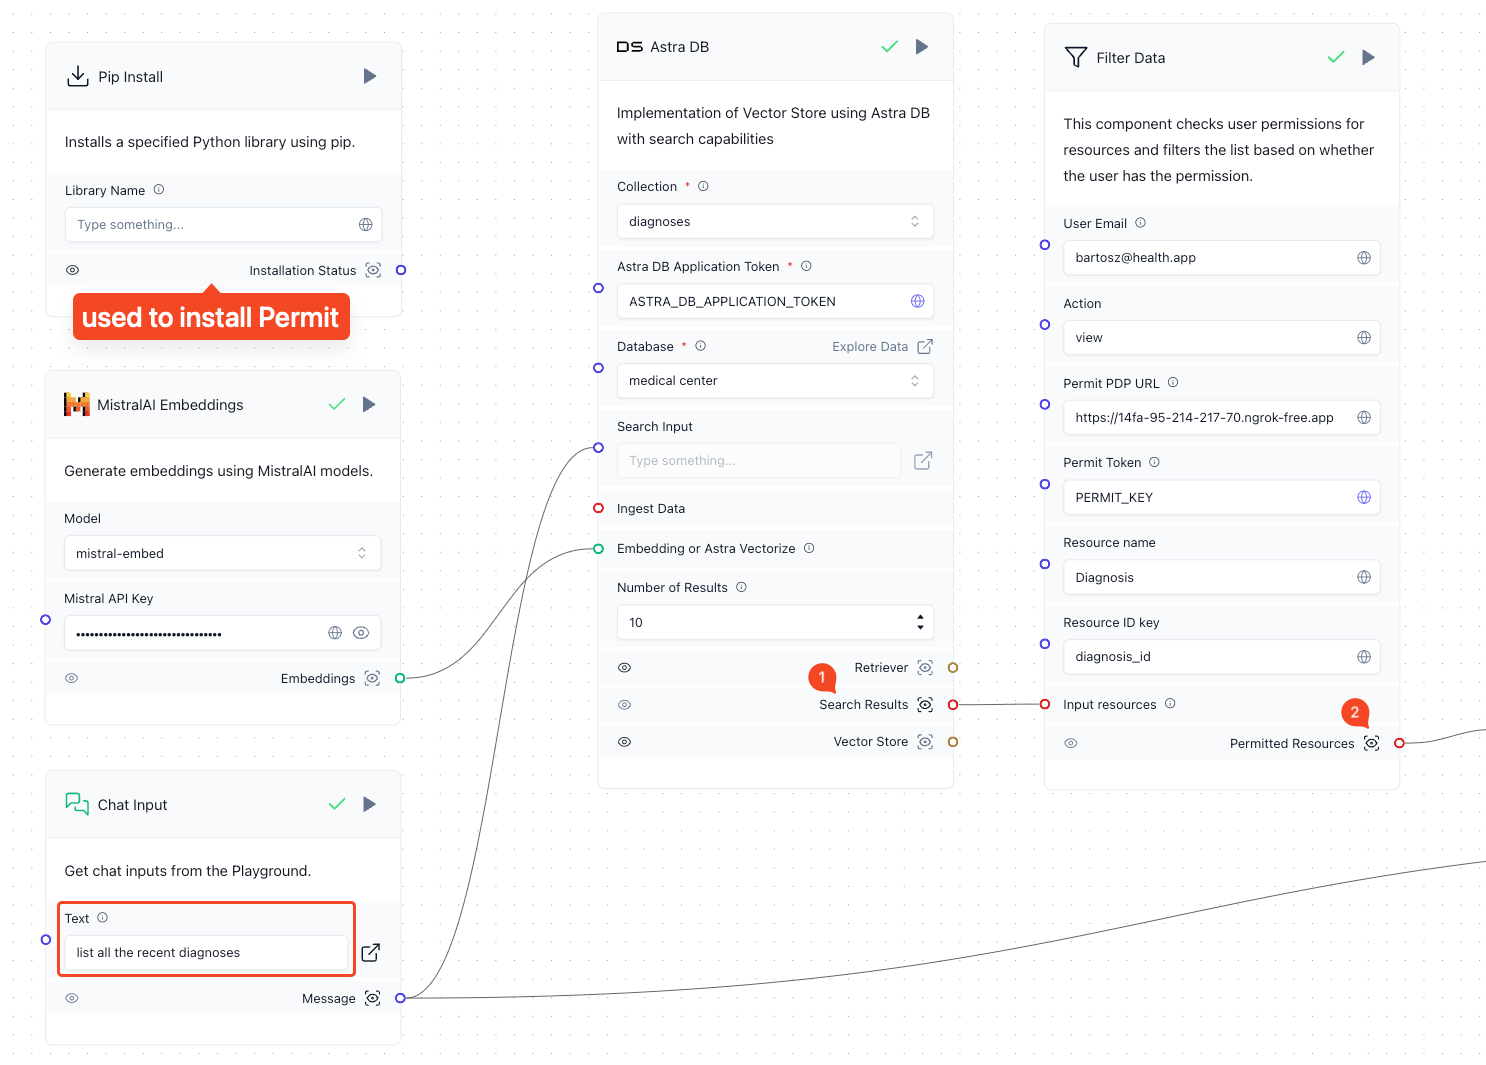Click the expand icon beside the Search Input field
Screen dimensions: 1486x1065
[922, 460]
